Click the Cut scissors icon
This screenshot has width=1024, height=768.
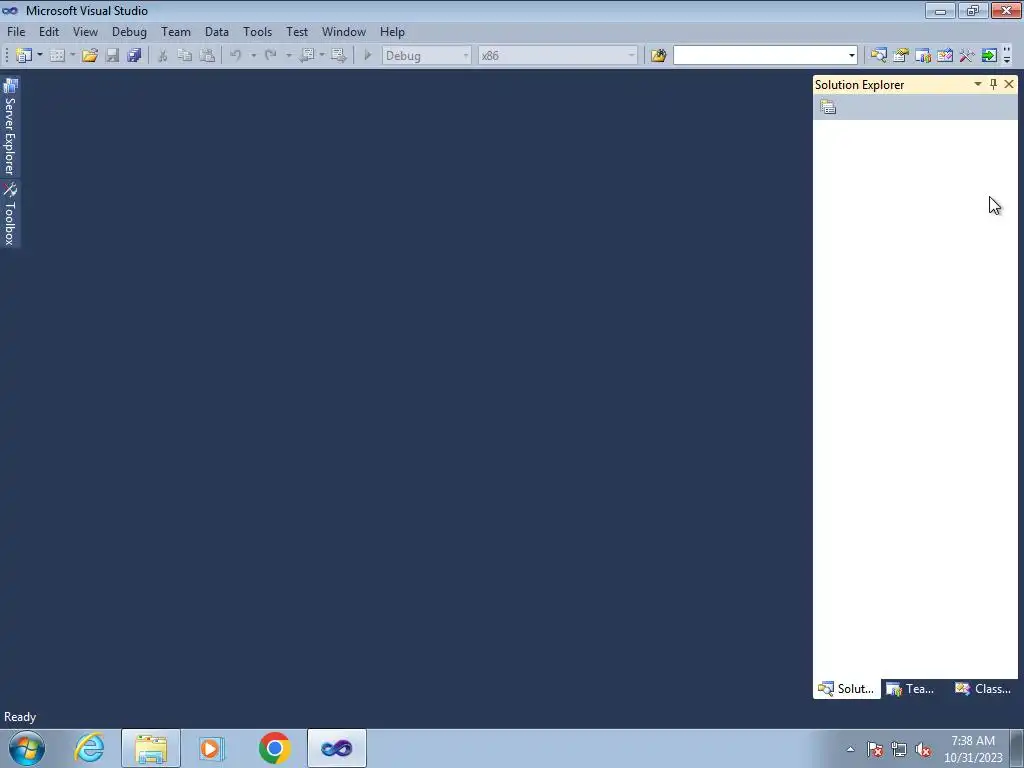pyautogui.click(x=163, y=56)
